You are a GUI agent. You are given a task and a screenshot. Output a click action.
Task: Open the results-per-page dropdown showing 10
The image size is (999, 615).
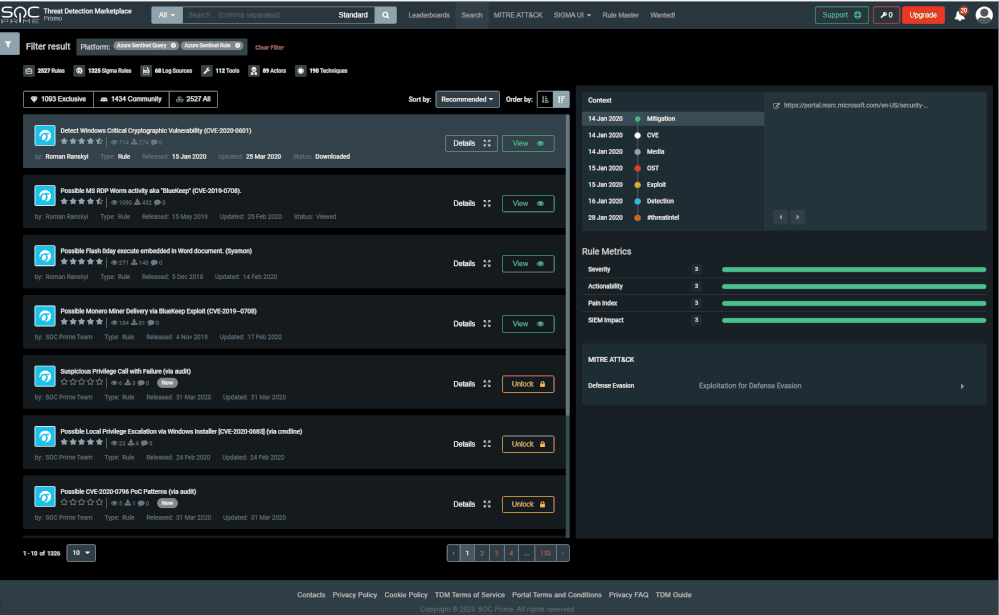click(x=81, y=553)
